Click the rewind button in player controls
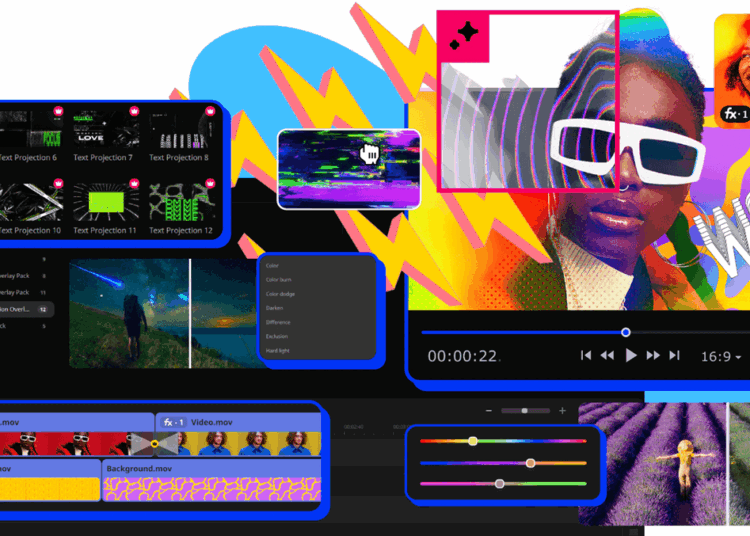This screenshot has width=750, height=536. [607, 355]
